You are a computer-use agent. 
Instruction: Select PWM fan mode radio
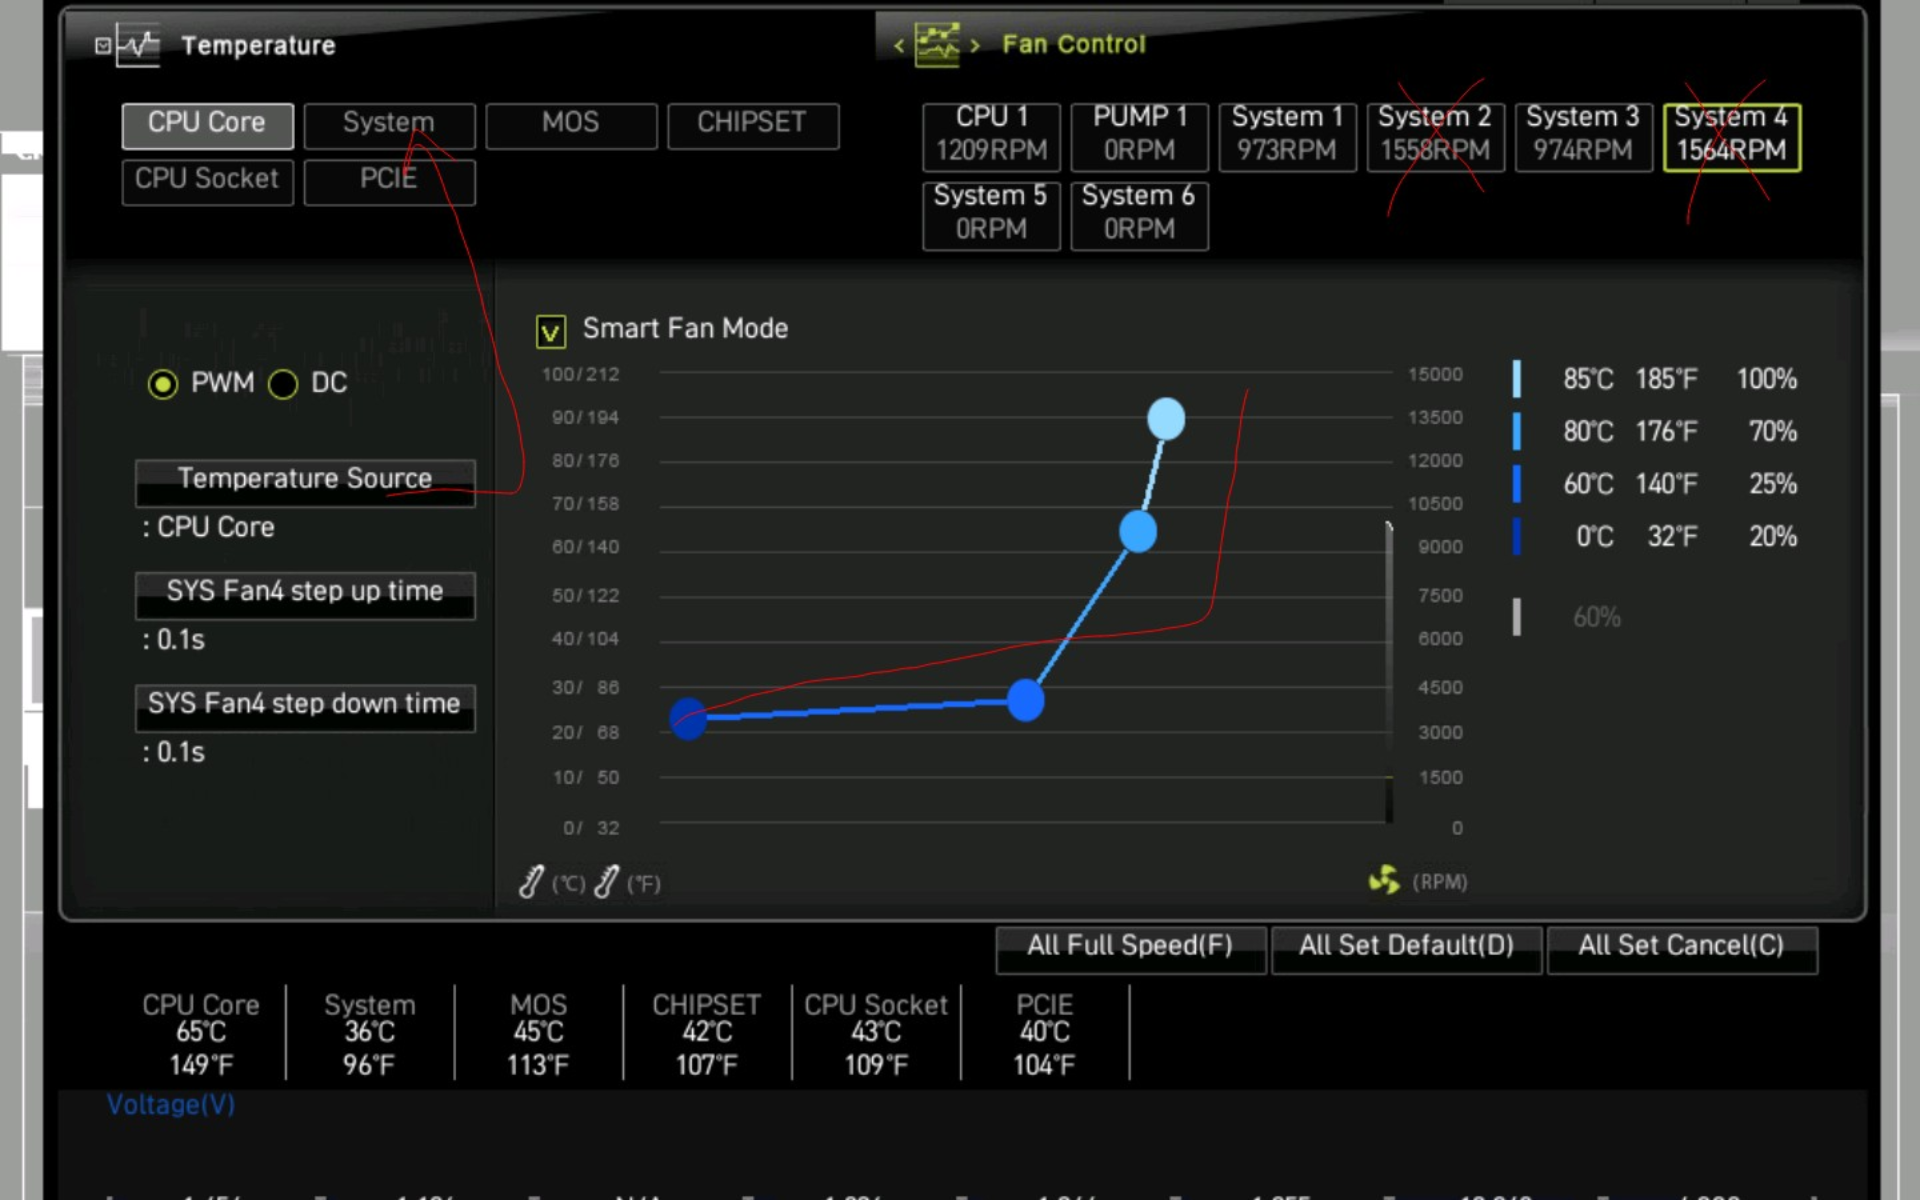pyautogui.click(x=163, y=384)
